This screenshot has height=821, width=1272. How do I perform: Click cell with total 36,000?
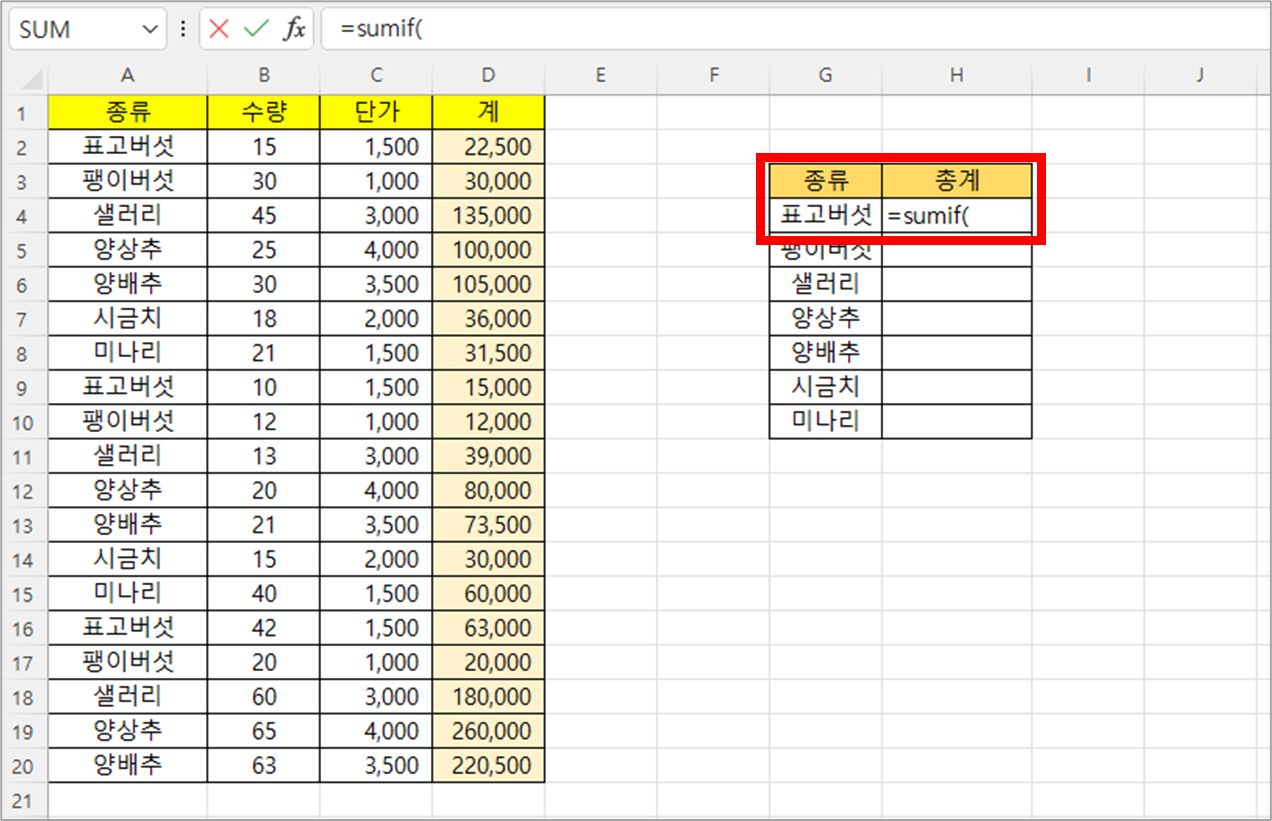(488, 319)
